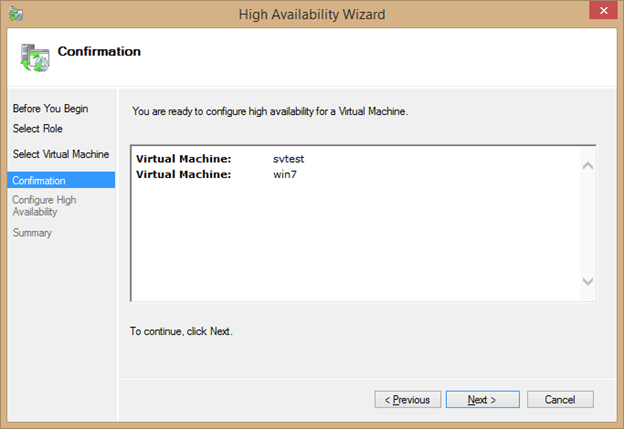Image resolution: width=624 pixels, height=429 pixels.
Task: Select the svtest virtual machine entry
Action: coord(289,159)
